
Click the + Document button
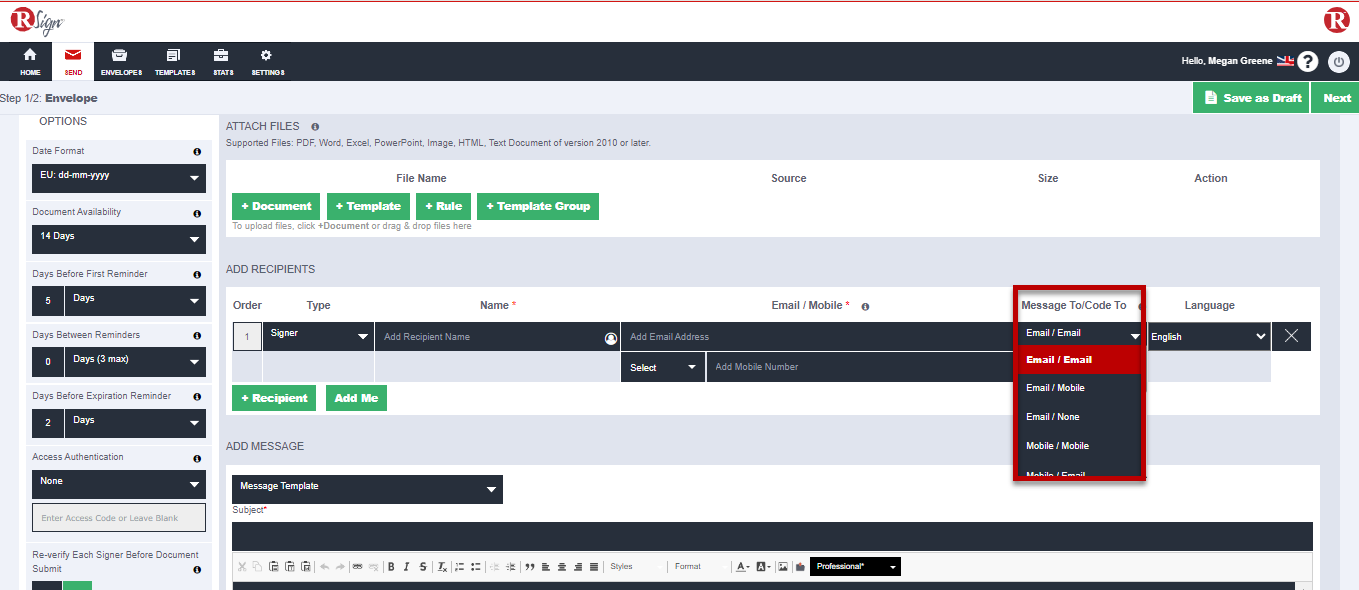coord(276,206)
